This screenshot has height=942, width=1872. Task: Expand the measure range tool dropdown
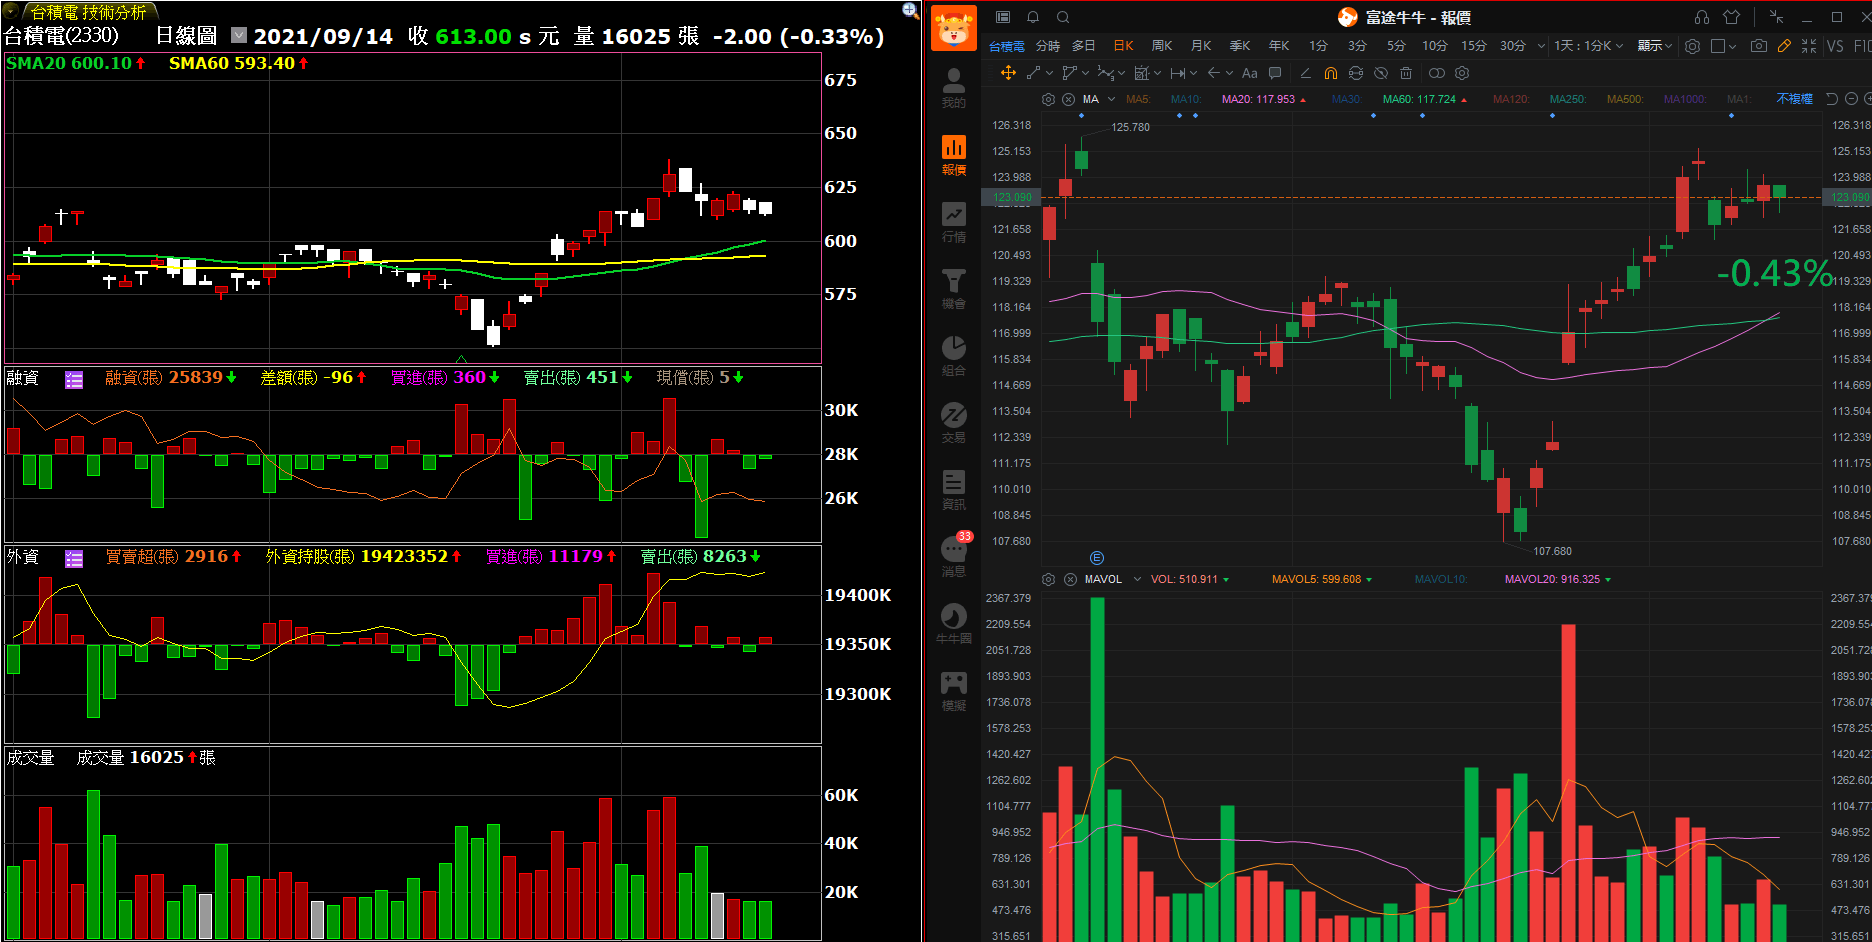point(1193,73)
